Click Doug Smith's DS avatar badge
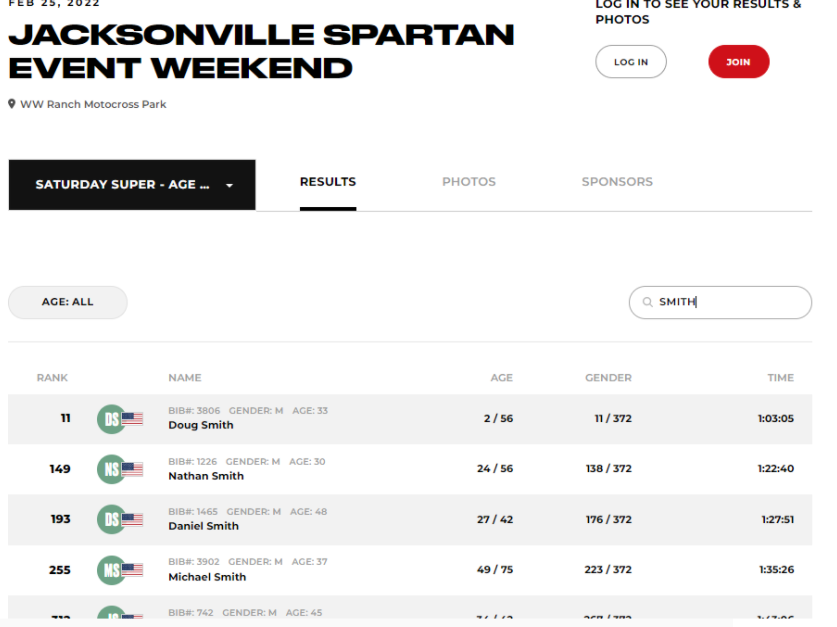Viewport: 837px width, 627px height. click(x=111, y=418)
